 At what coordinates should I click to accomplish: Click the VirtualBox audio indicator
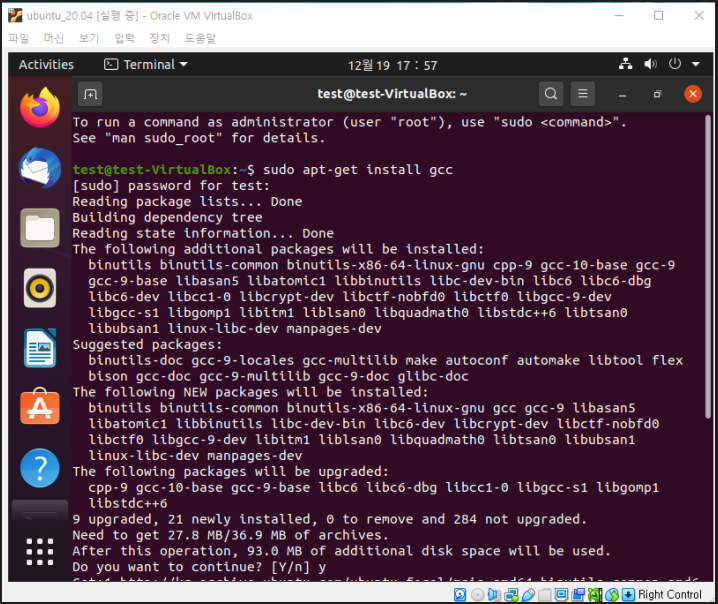coord(494,594)
